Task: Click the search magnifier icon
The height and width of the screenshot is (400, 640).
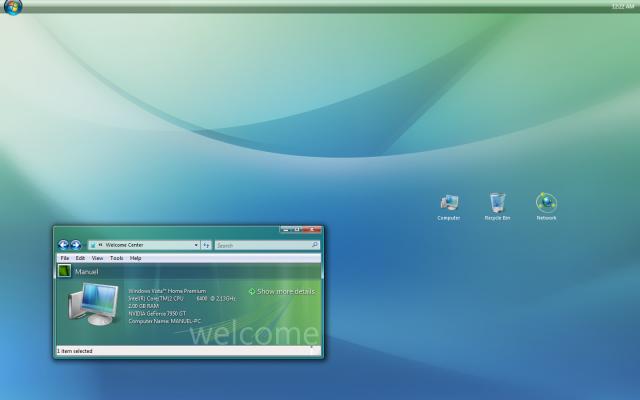Action: pyautogui.click(x=315, y=245)
